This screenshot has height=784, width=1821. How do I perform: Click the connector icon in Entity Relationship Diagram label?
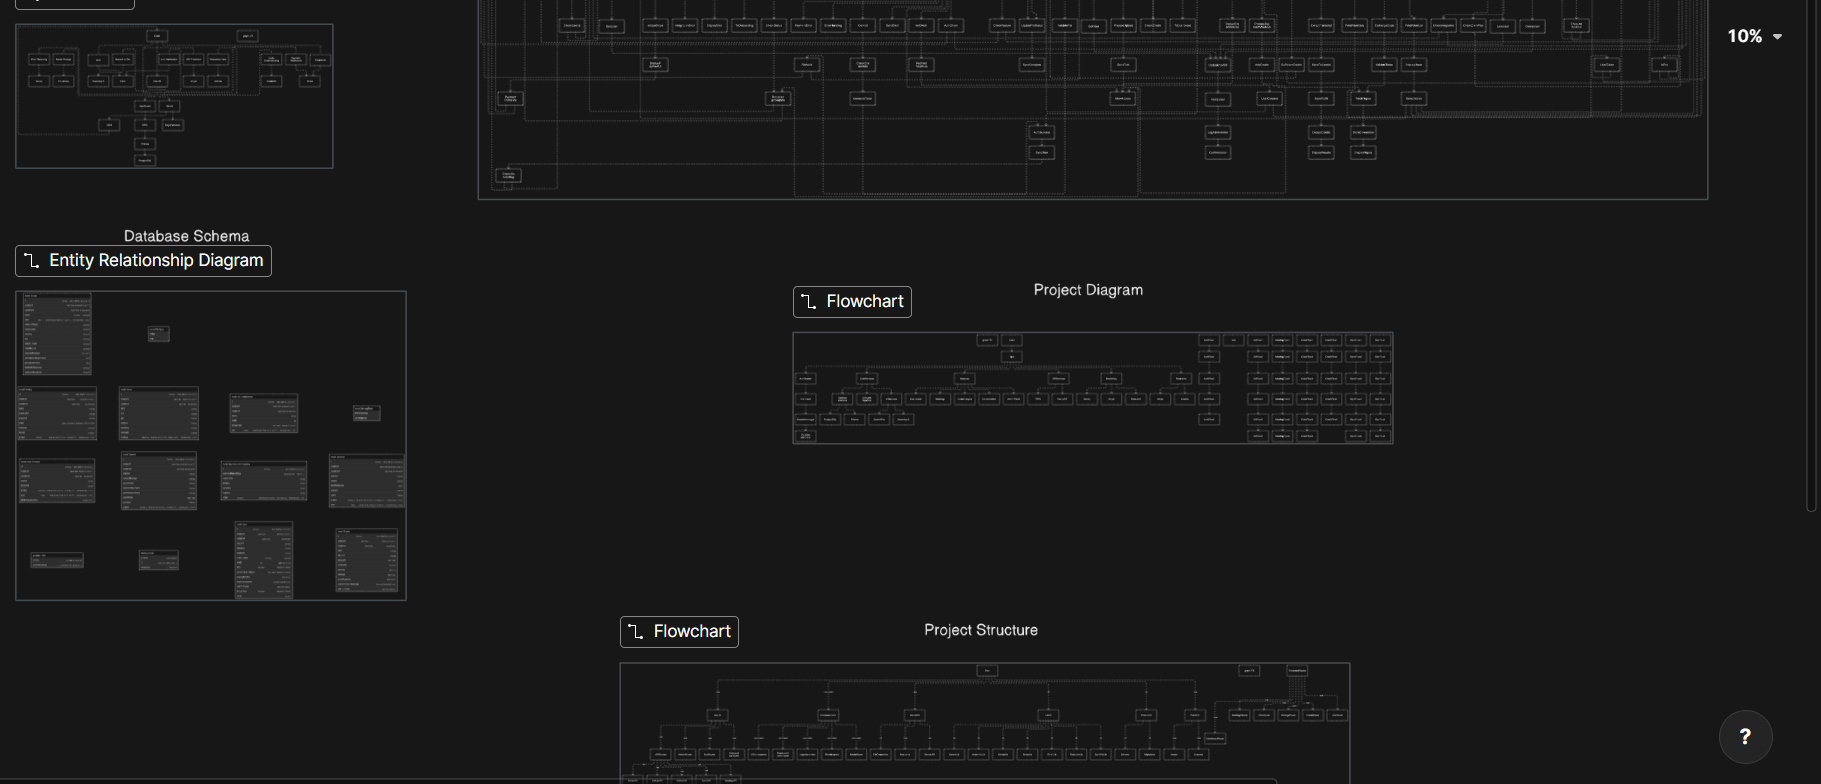pos(32,261)
